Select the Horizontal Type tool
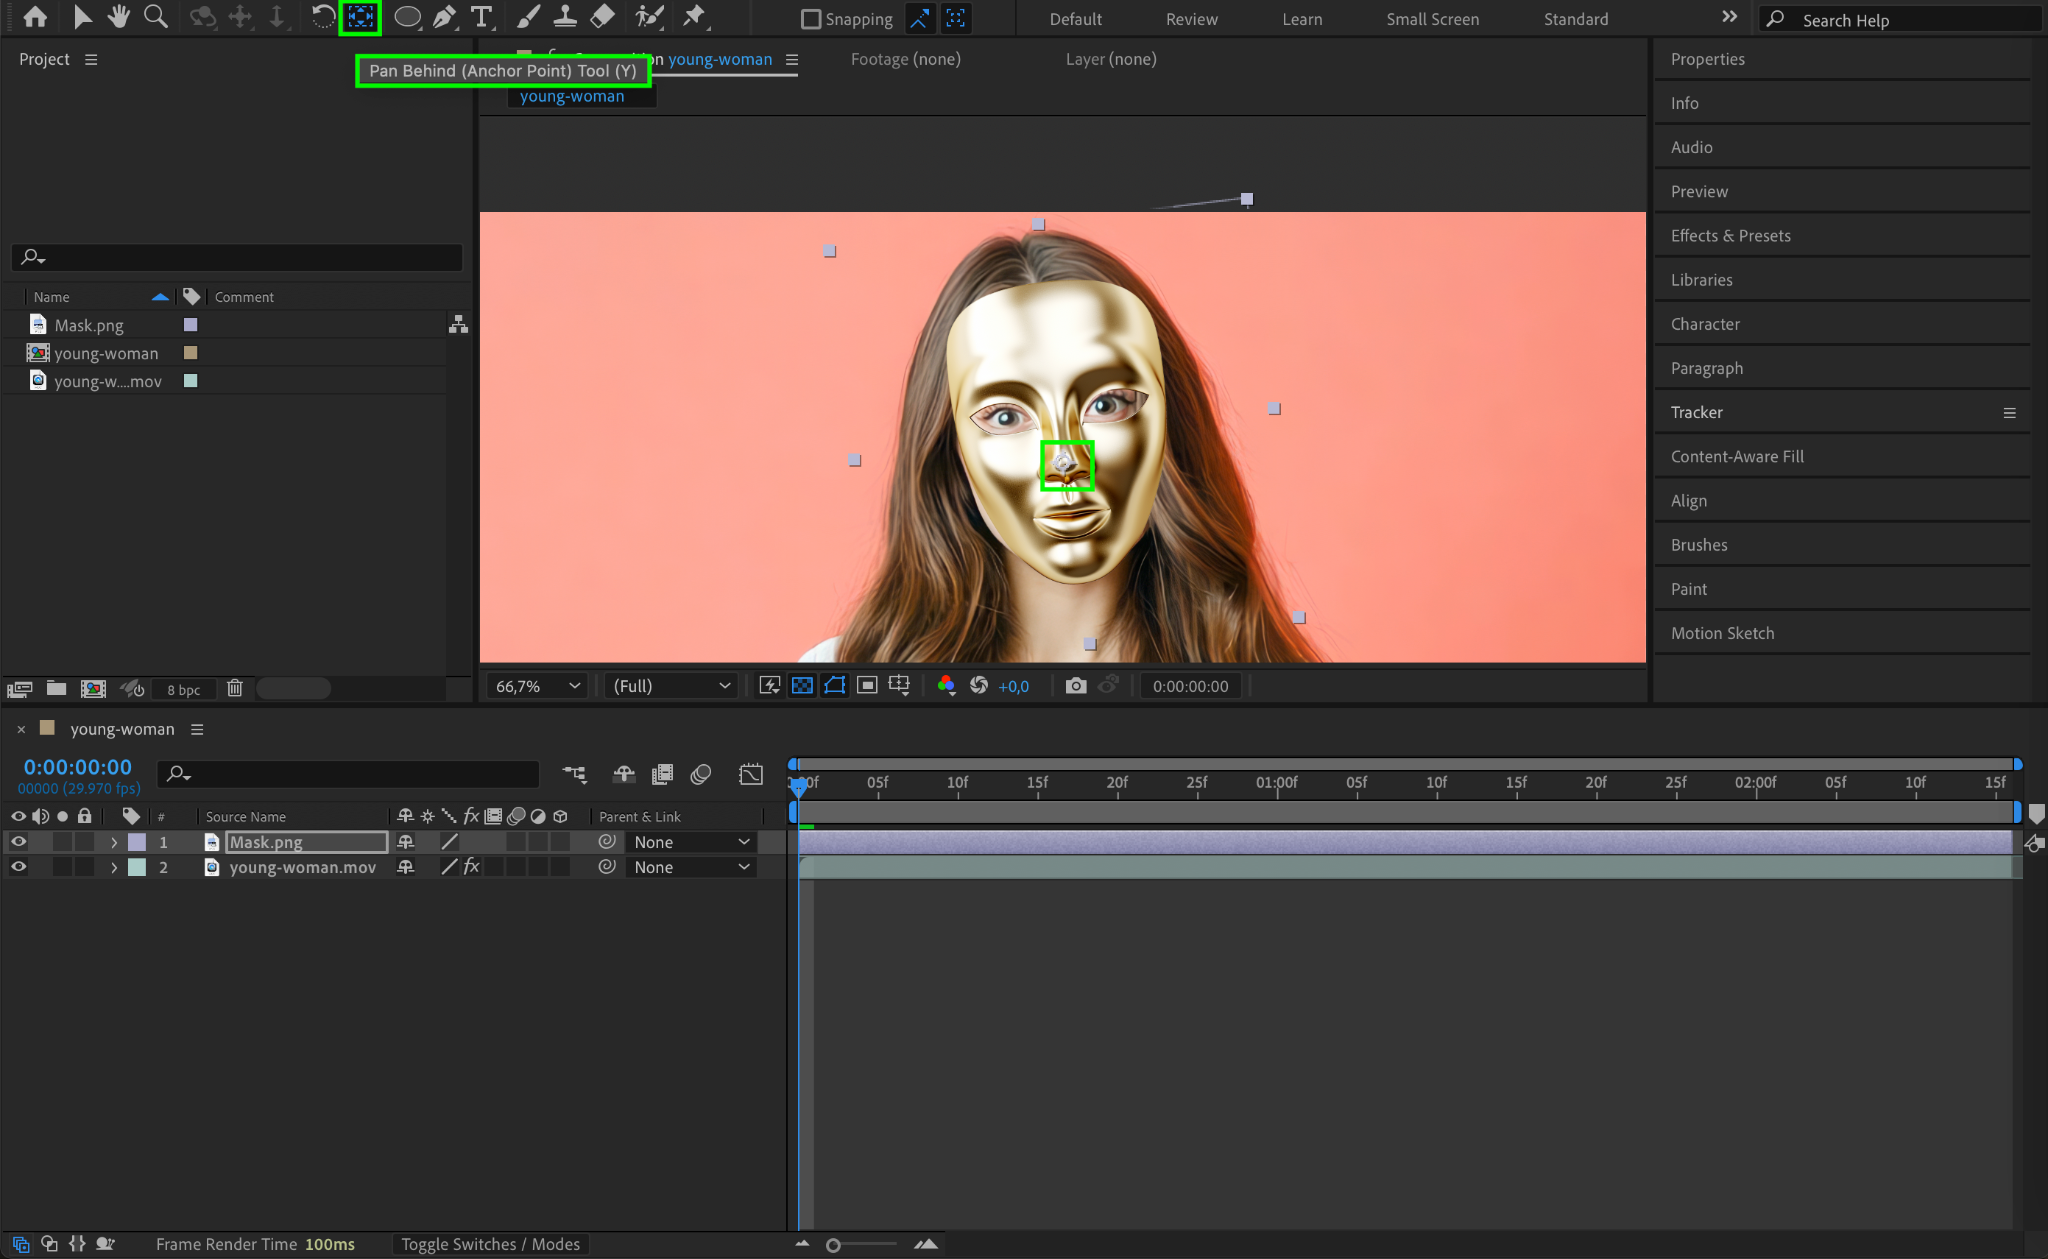Viewport: 2048px width, 1259px height. tap(482, 17)
